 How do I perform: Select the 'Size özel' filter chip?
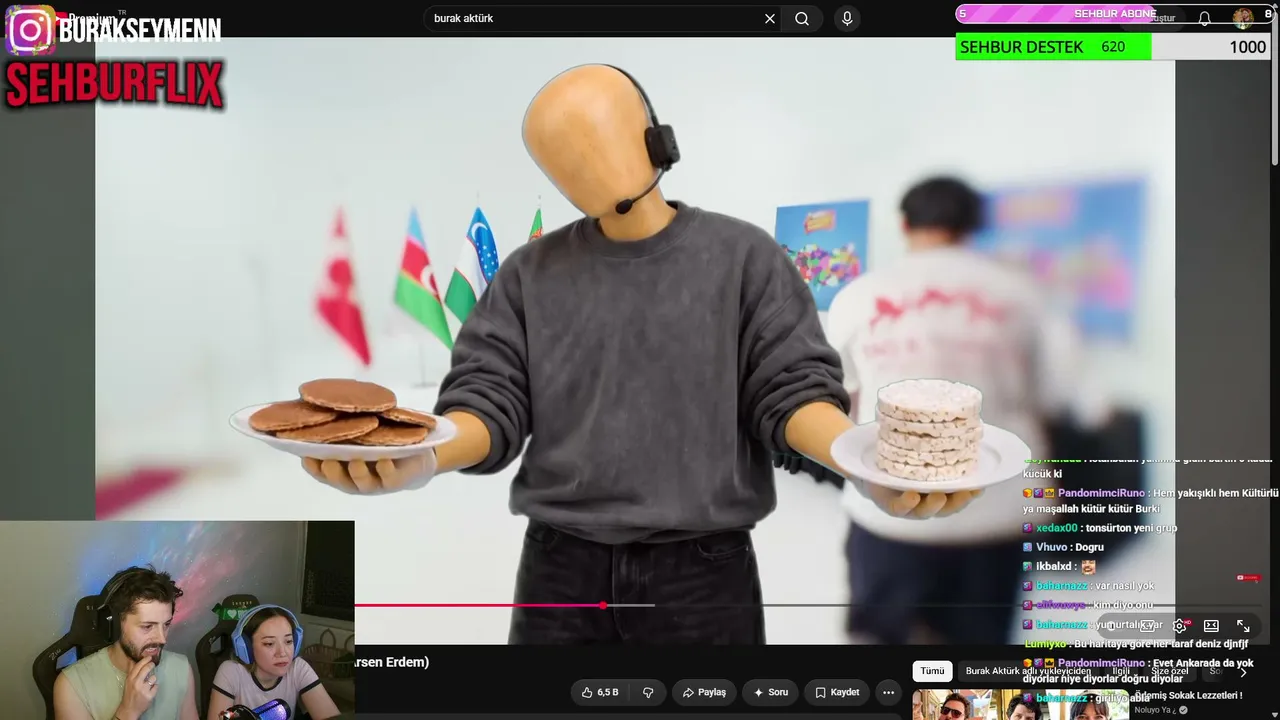pos(1170,671)
